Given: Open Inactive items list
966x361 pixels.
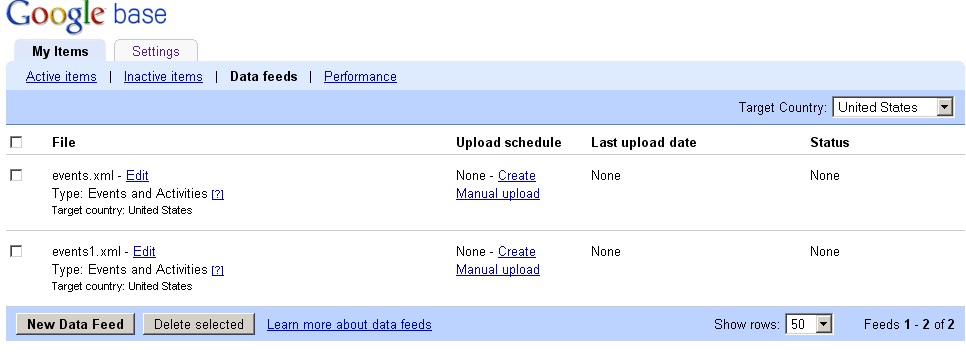Looking at the screenshot, I should pyautogui.click(x=163, y=76).
